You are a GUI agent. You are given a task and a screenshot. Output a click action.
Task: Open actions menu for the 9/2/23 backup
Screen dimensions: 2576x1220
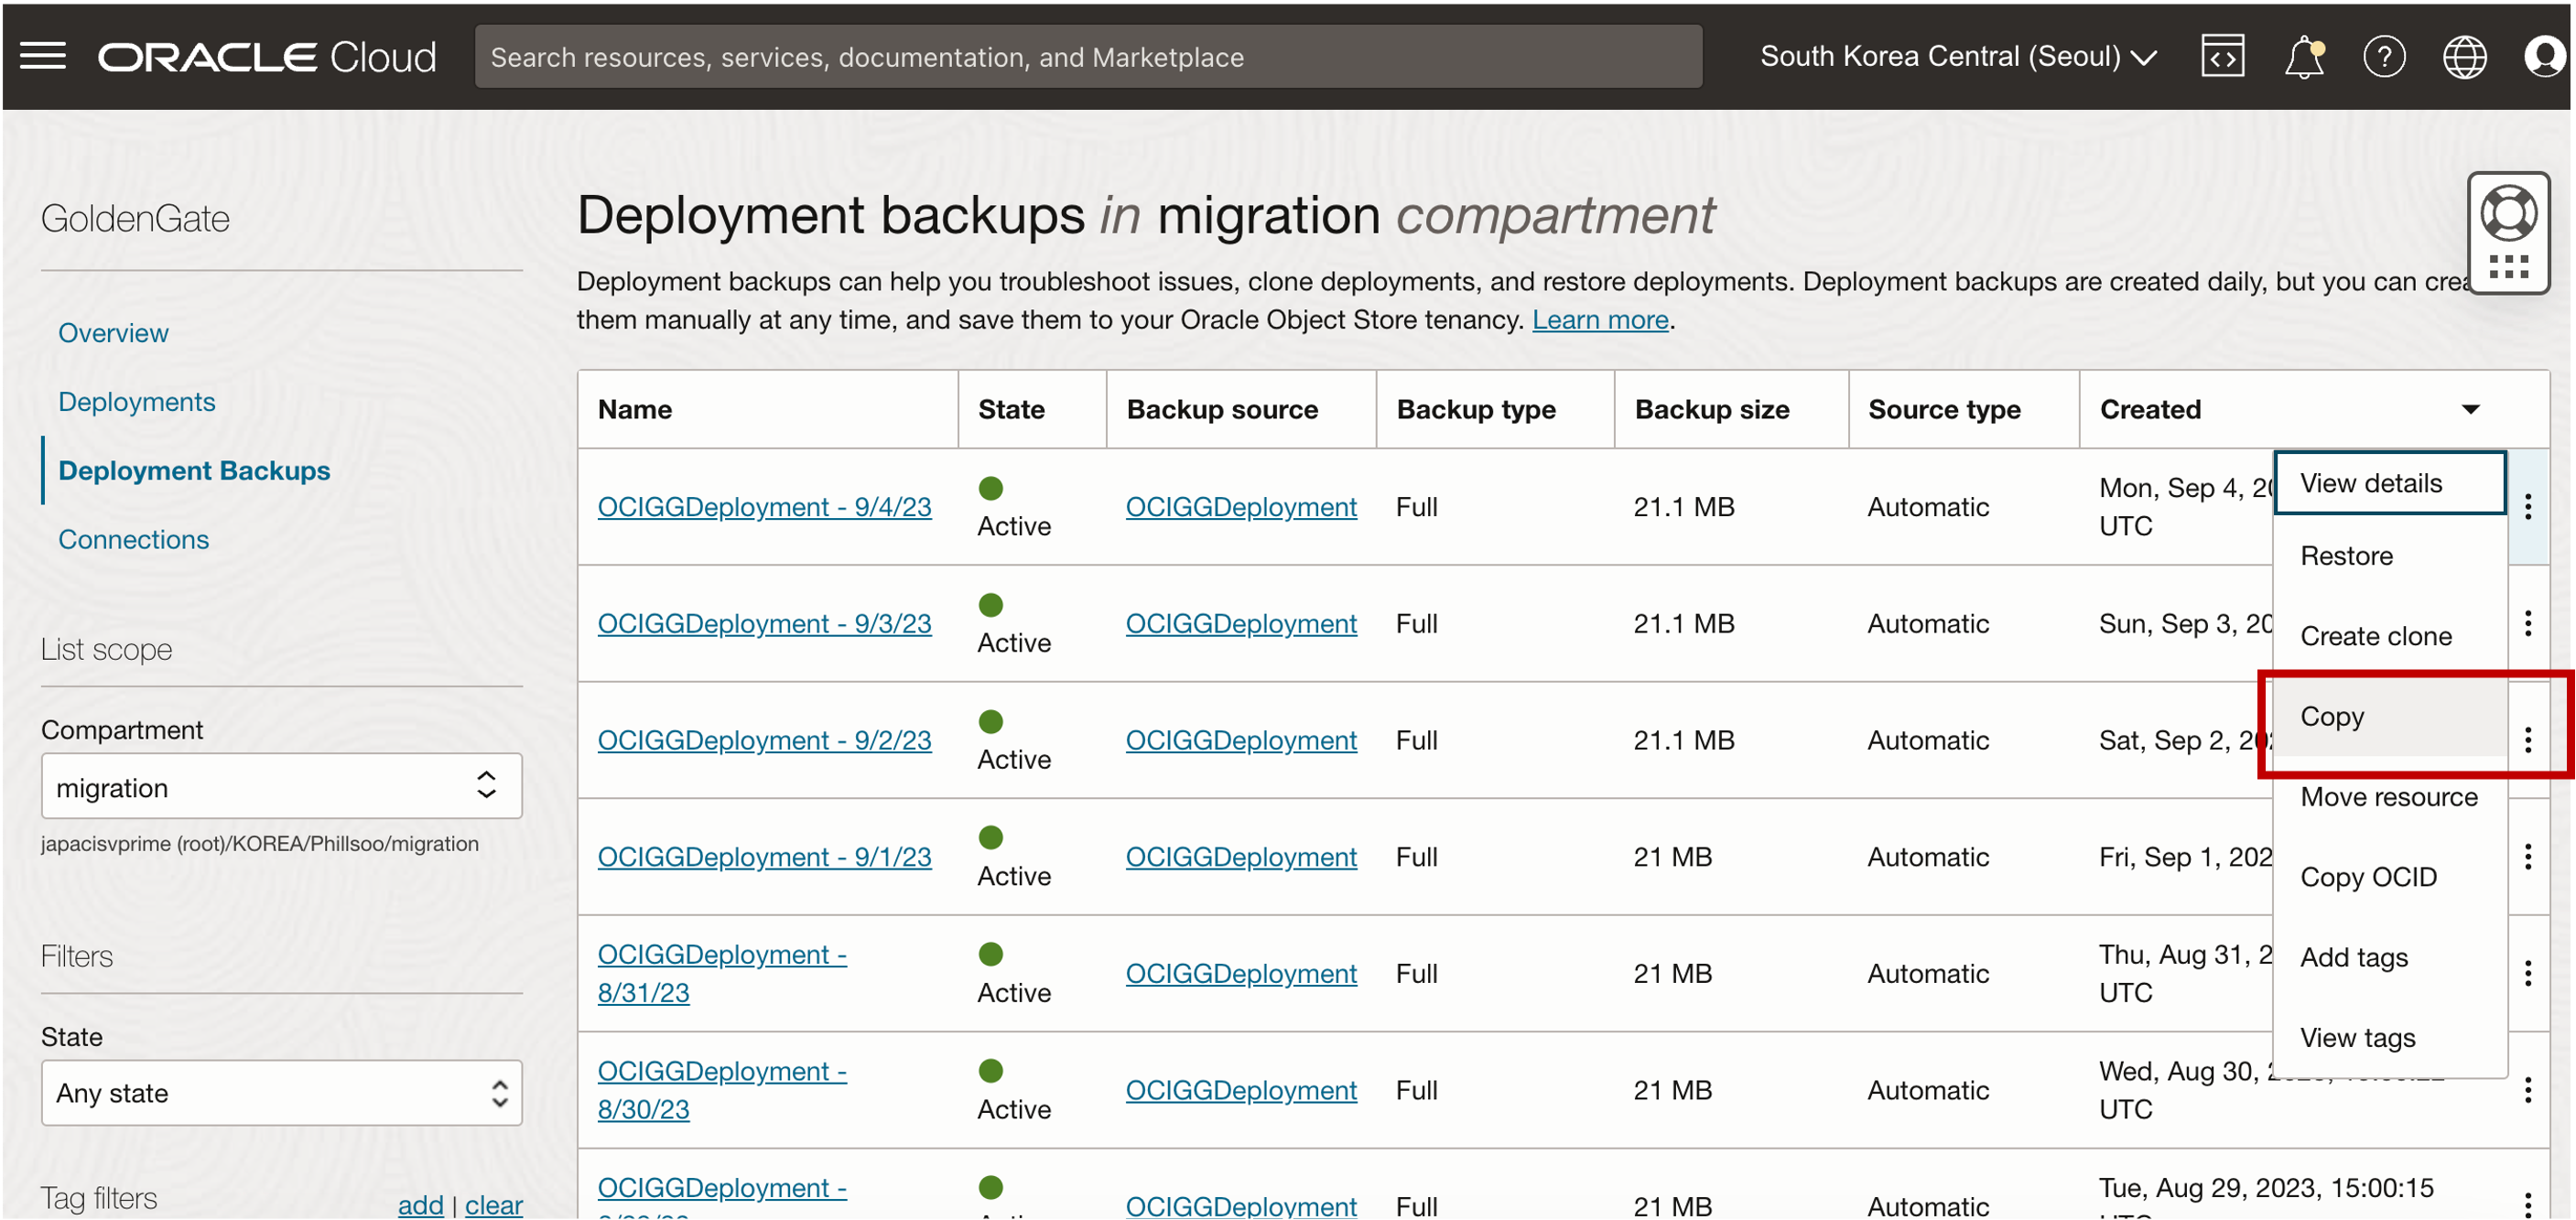(x=2528, y=741)
